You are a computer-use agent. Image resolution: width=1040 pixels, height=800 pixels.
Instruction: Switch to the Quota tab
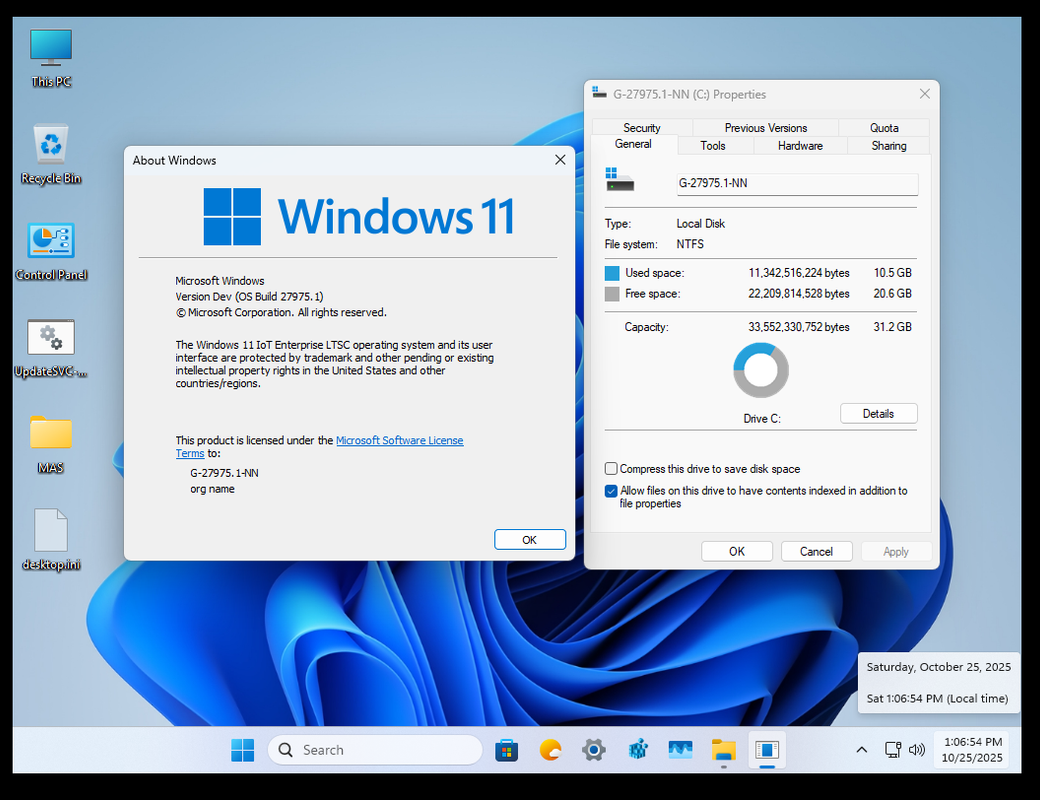pos(884,127)
